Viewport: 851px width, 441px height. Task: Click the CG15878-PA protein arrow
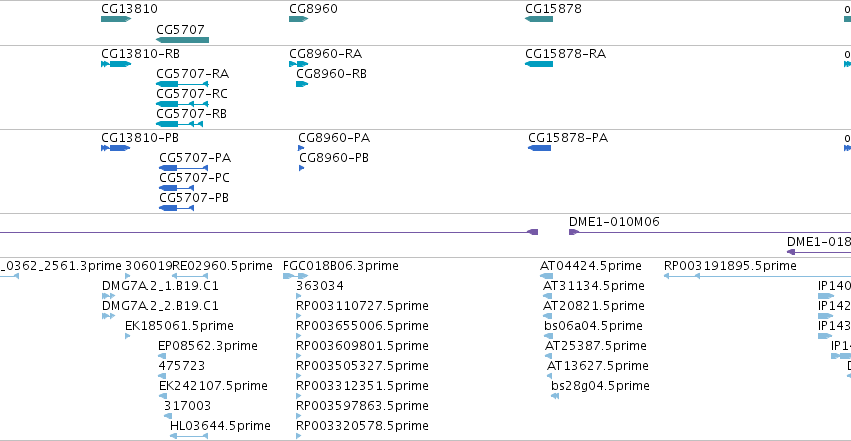click(539, 148)
